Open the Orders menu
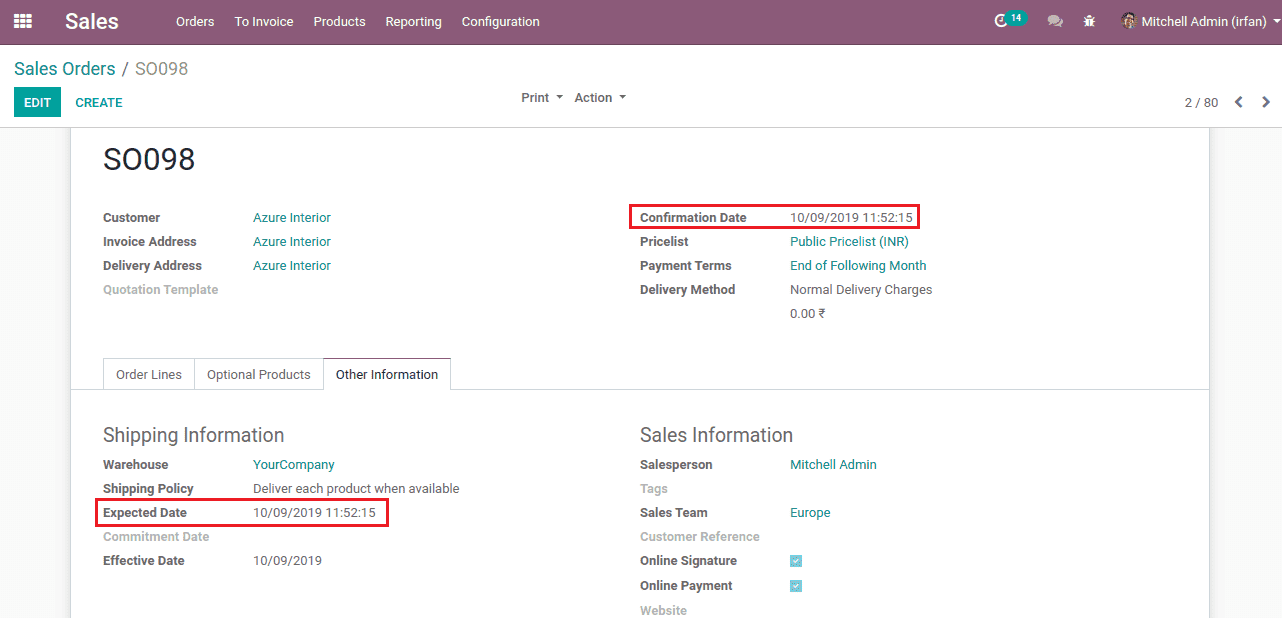 (x=195, y=21)
